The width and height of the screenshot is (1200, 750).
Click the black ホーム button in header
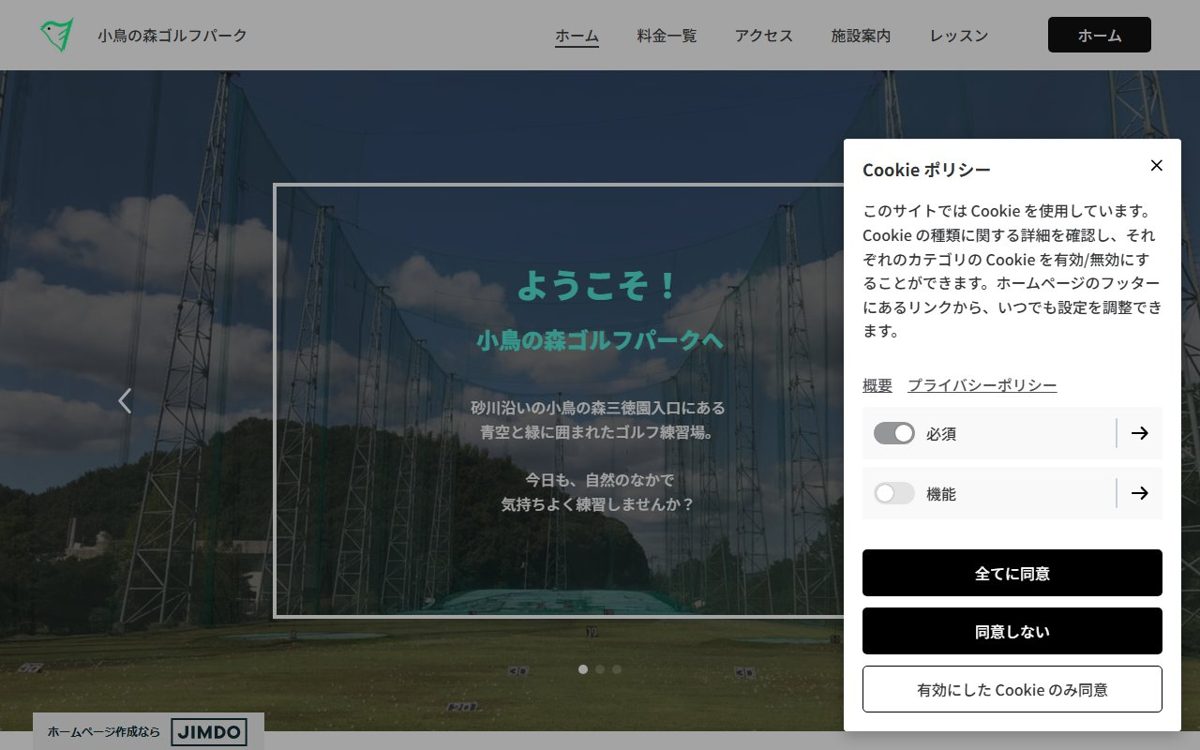(1099, 35)
